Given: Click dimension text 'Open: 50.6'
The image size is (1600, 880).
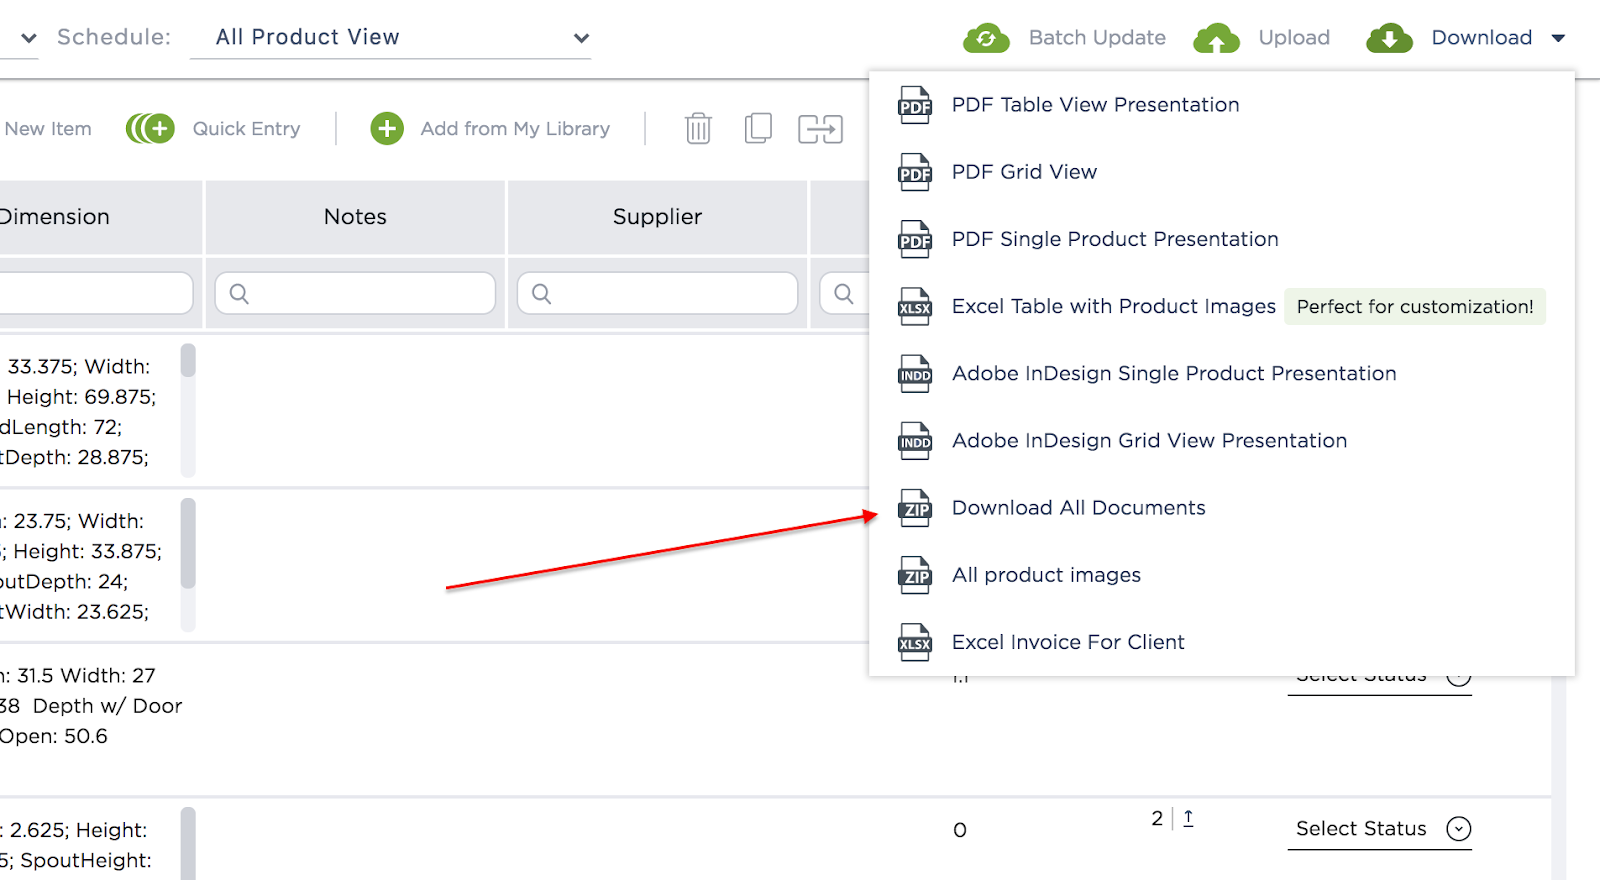Looking at the screenshot, I should pos(54,736).
